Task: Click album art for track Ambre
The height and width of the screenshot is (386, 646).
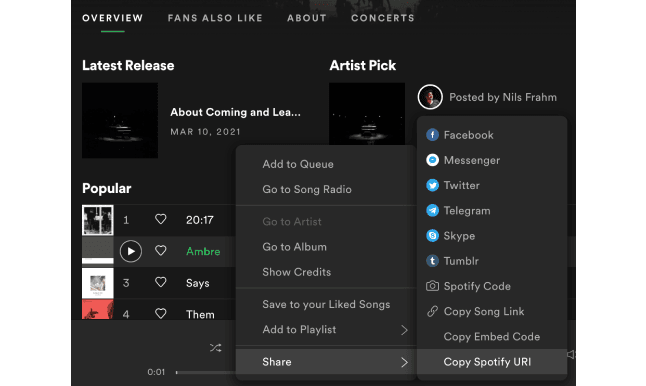Action: pos(98,250)
